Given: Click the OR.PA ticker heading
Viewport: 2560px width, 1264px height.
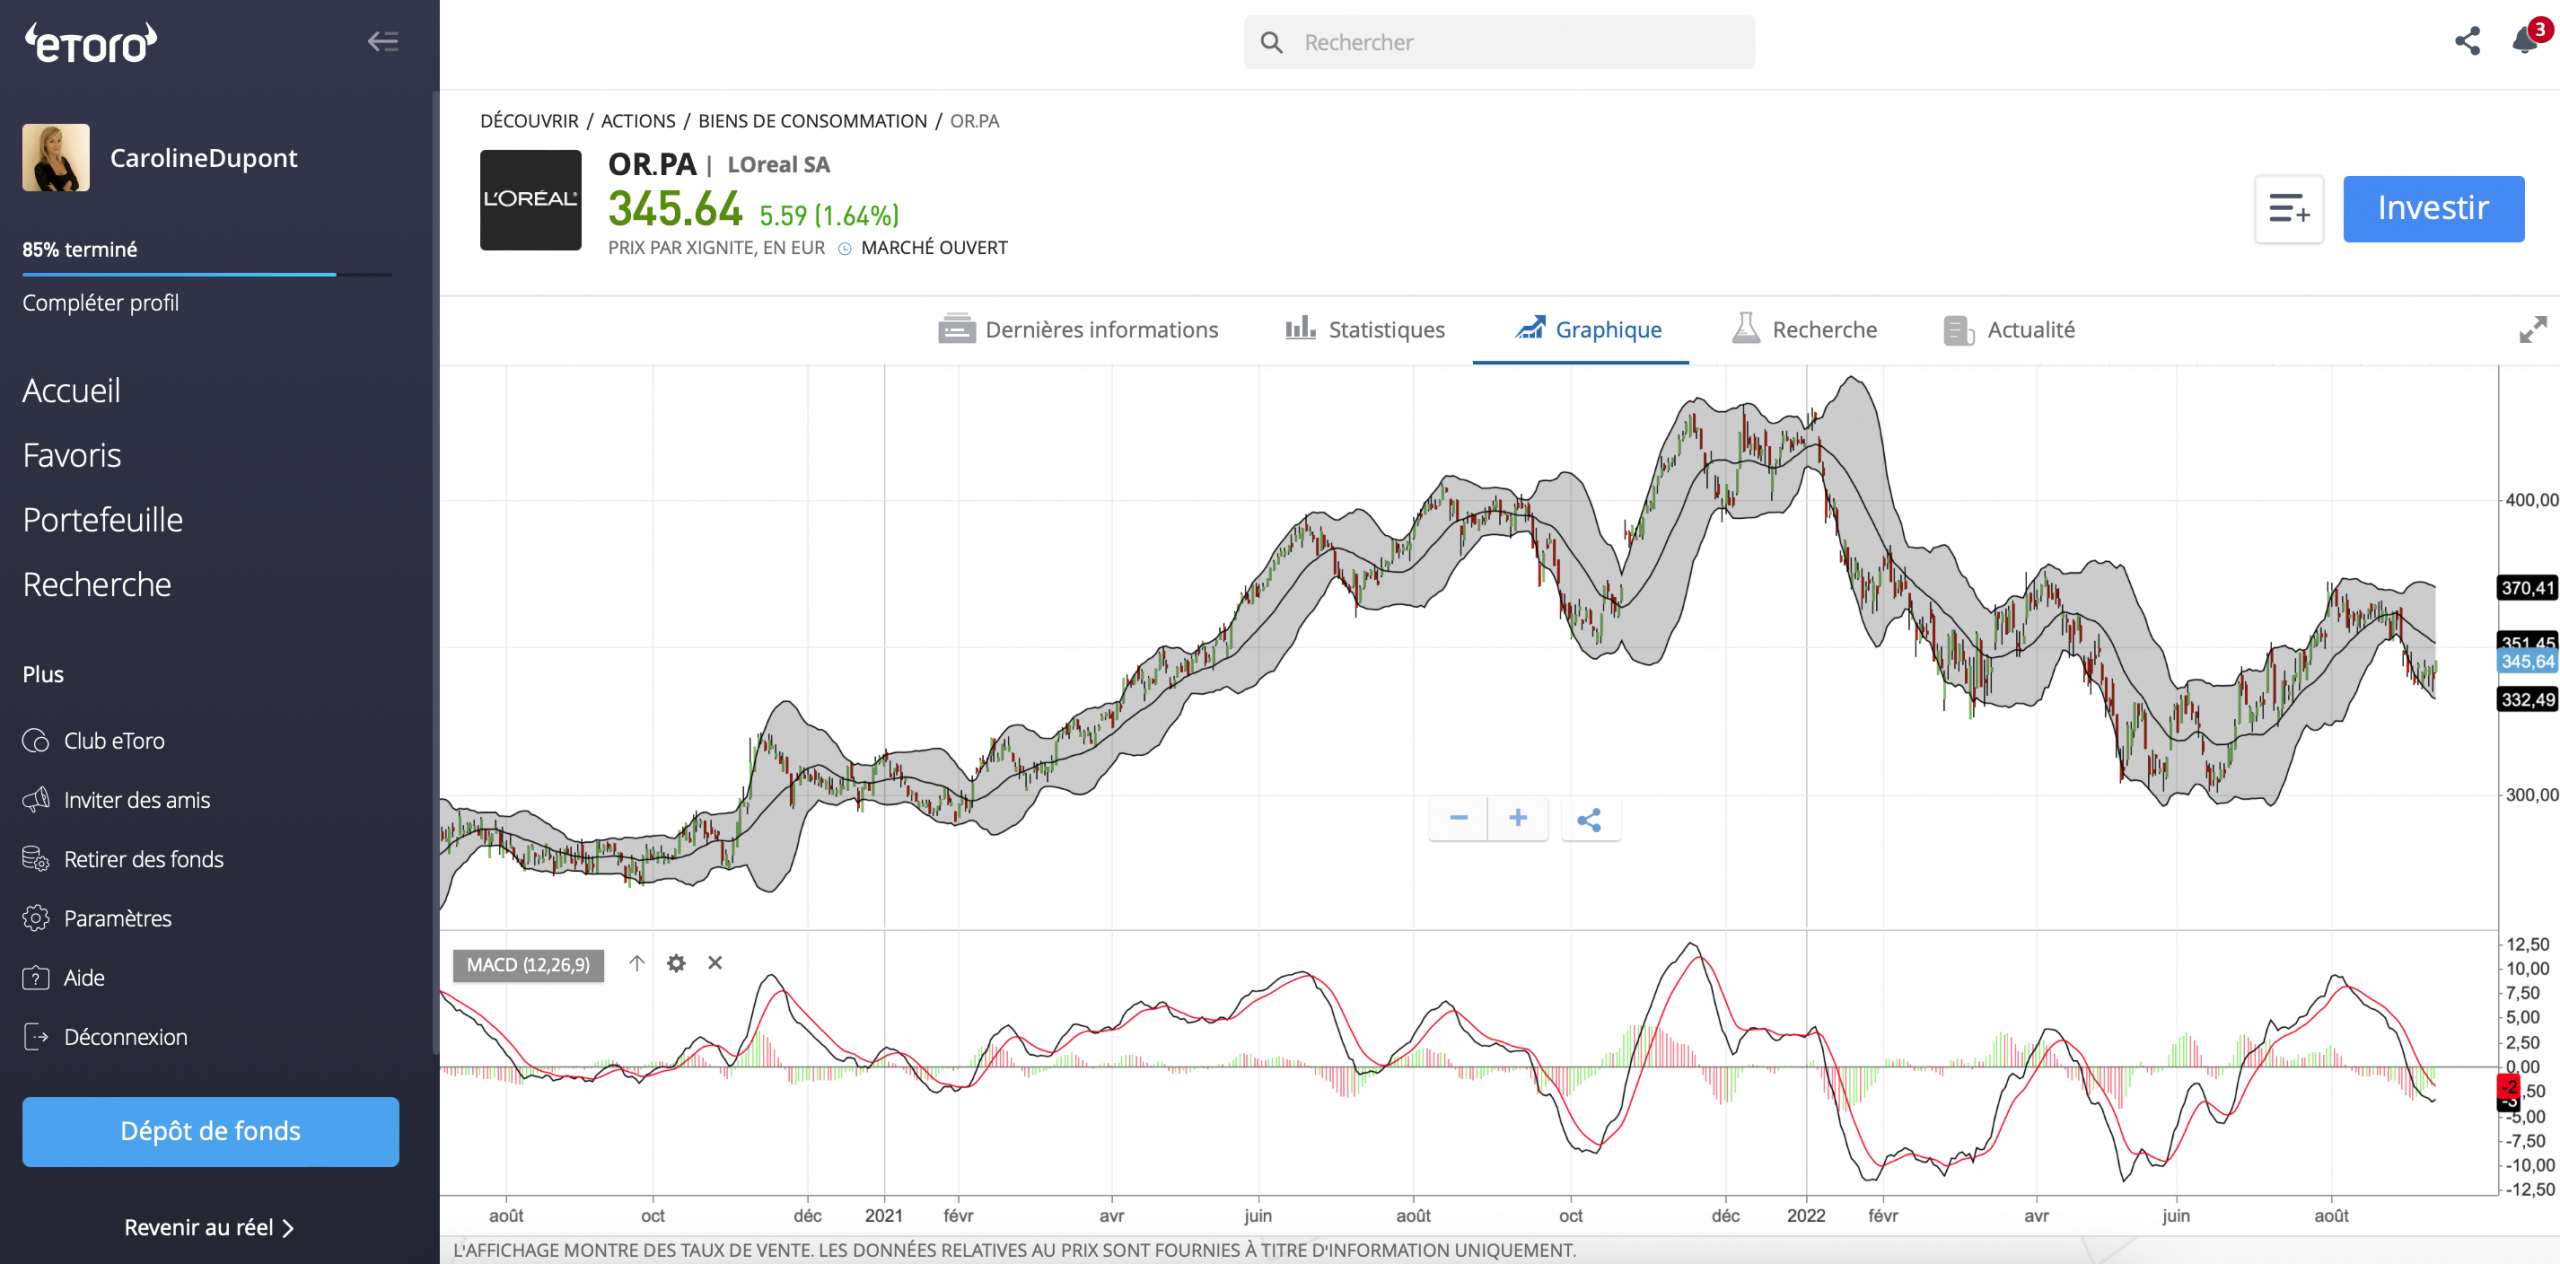Looking at the screenshot, I should click(652, 164).
